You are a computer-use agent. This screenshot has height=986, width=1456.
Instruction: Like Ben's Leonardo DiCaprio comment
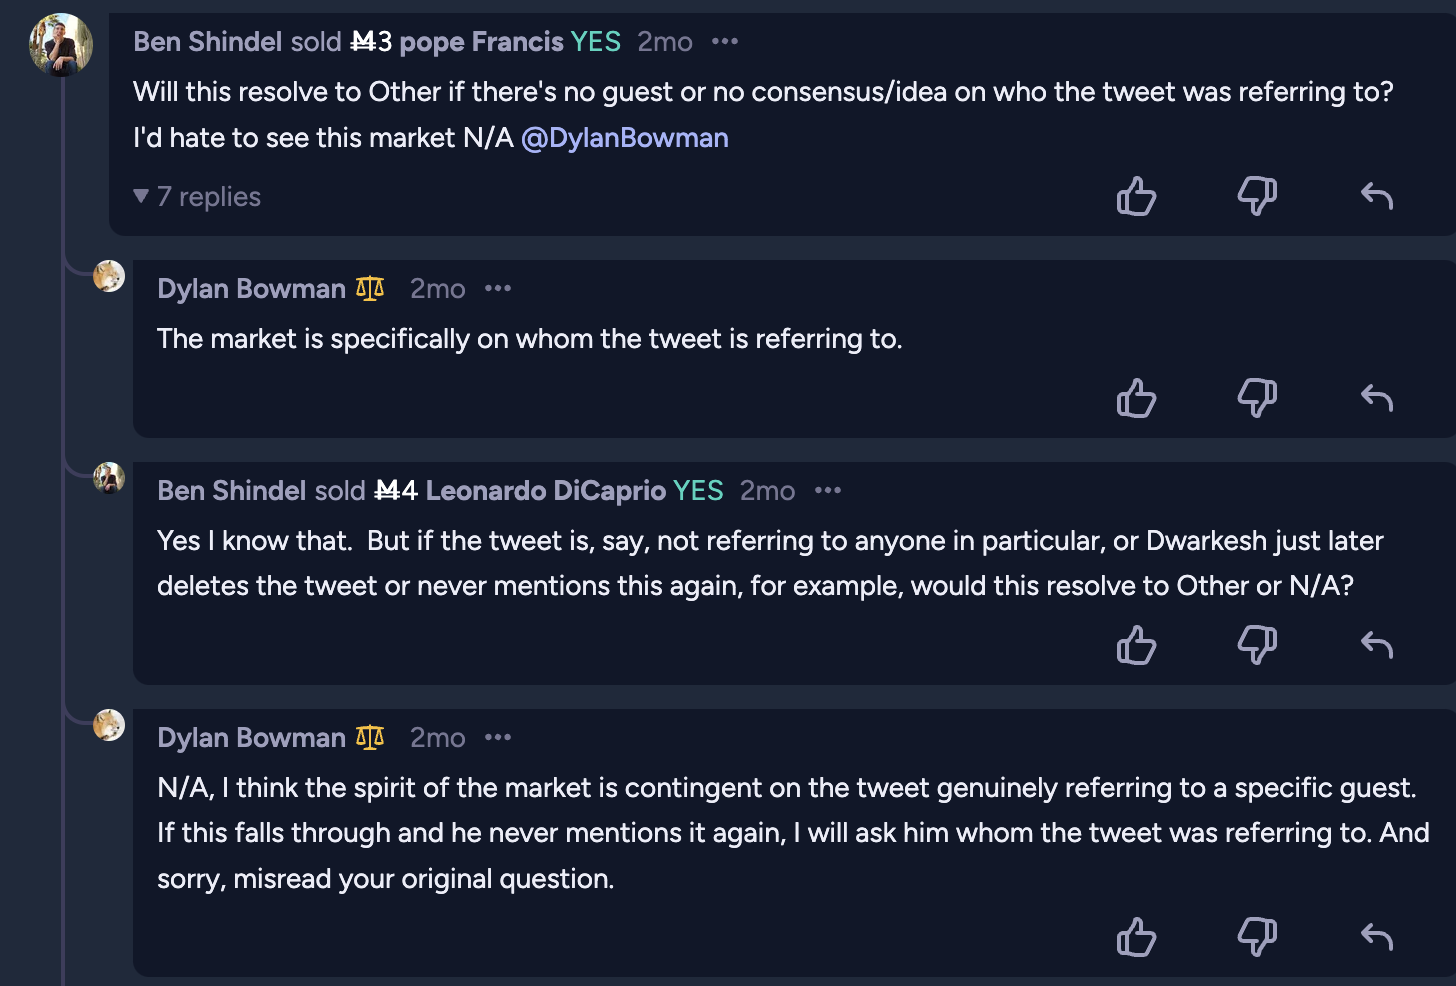click(1136, 645)
